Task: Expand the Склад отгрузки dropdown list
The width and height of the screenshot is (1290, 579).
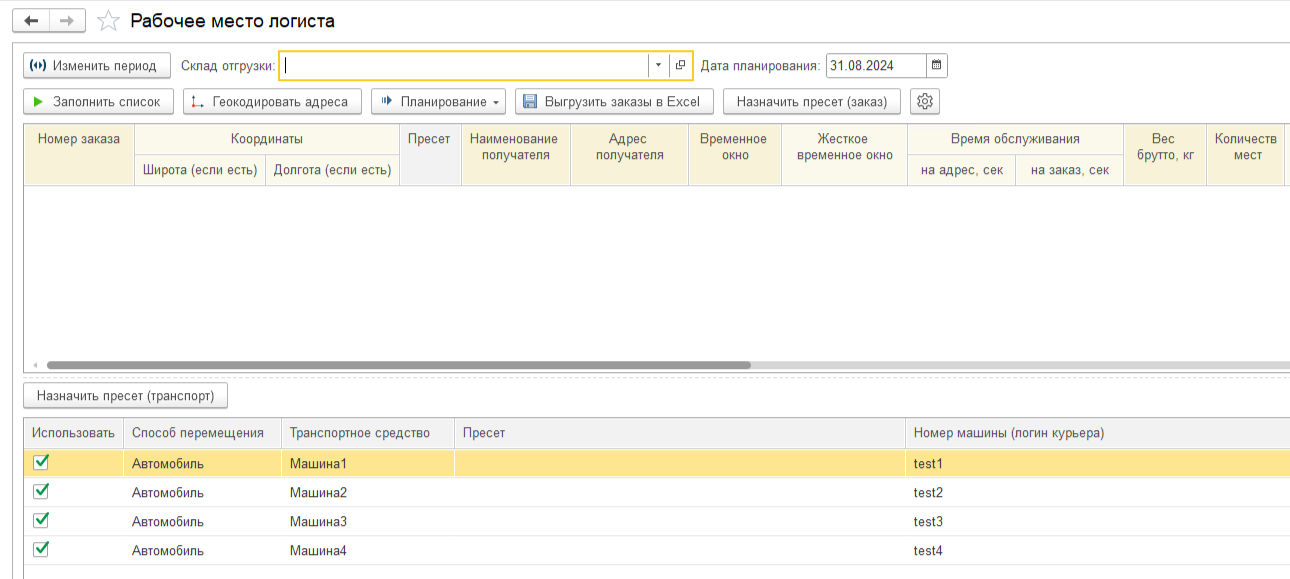Action: [x=658, y=65]
